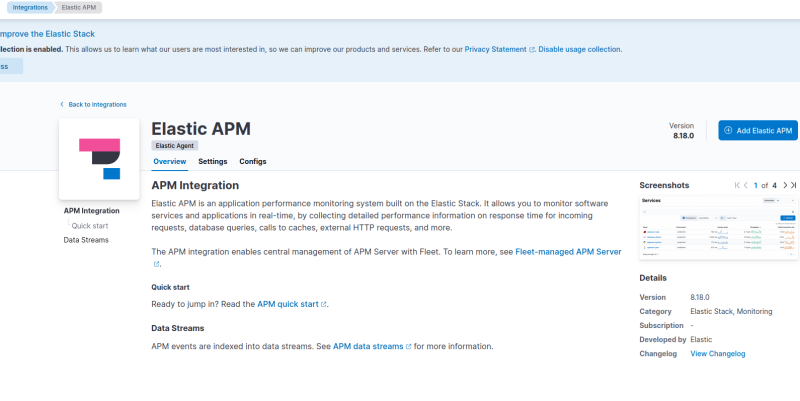Click external icon beside APM data streams
Image resolution: width=800 pixels, height=401 pixels.
click(x=409, y=346)
